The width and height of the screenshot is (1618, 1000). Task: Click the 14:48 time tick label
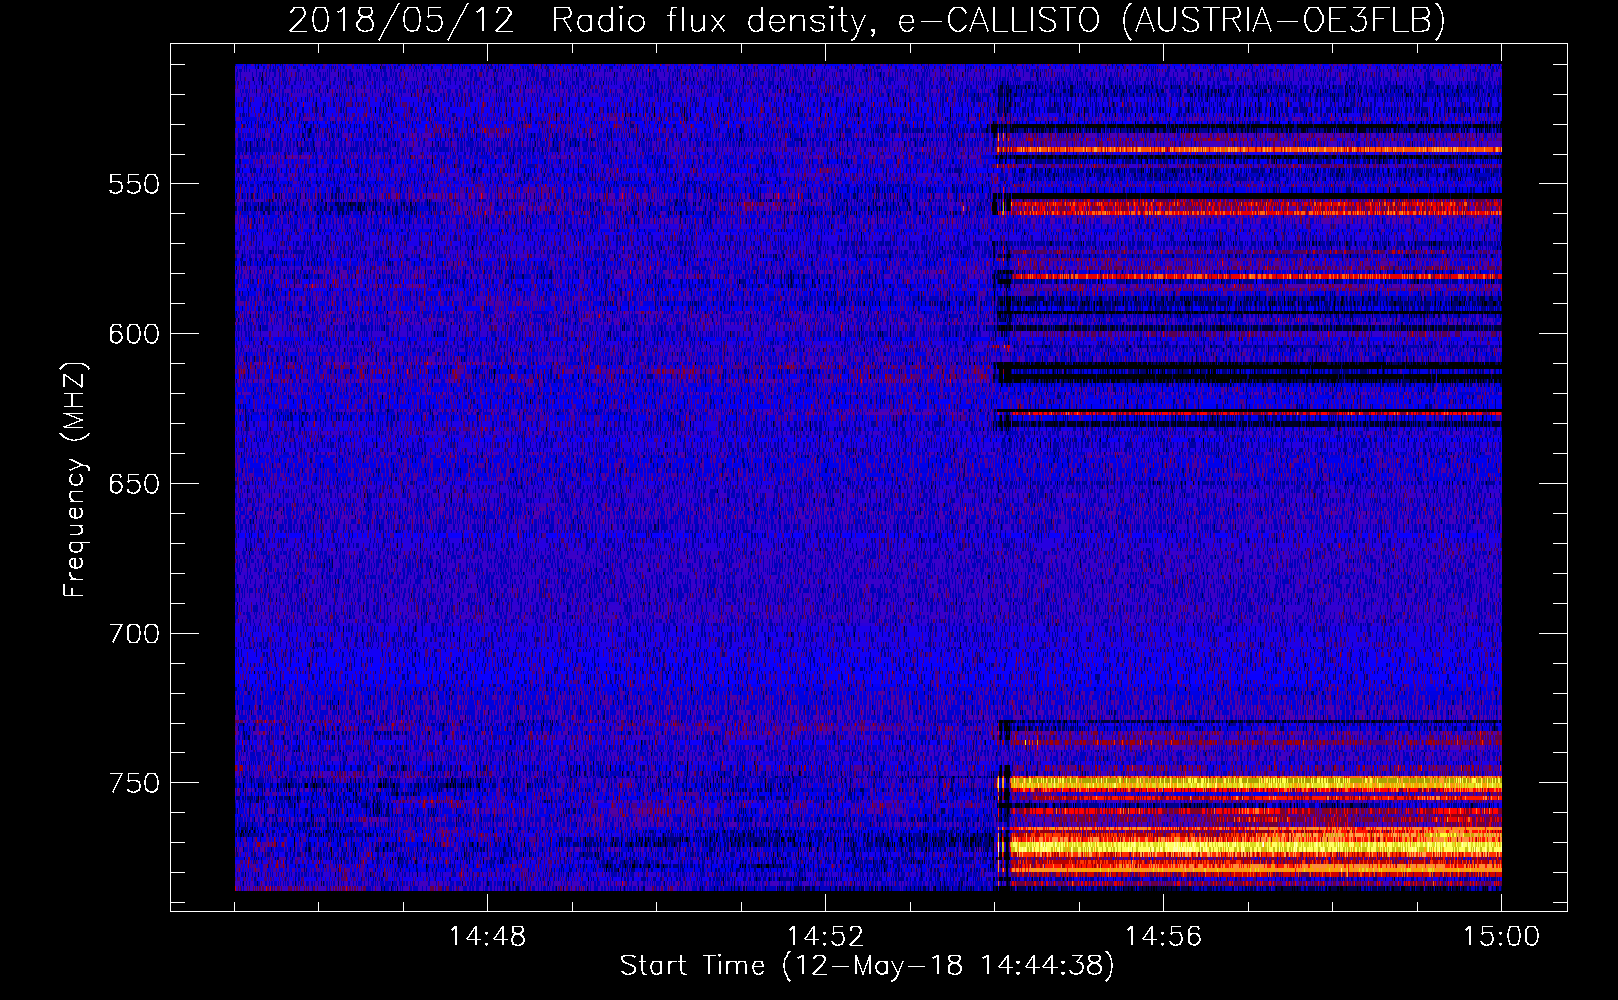point(487,938)
